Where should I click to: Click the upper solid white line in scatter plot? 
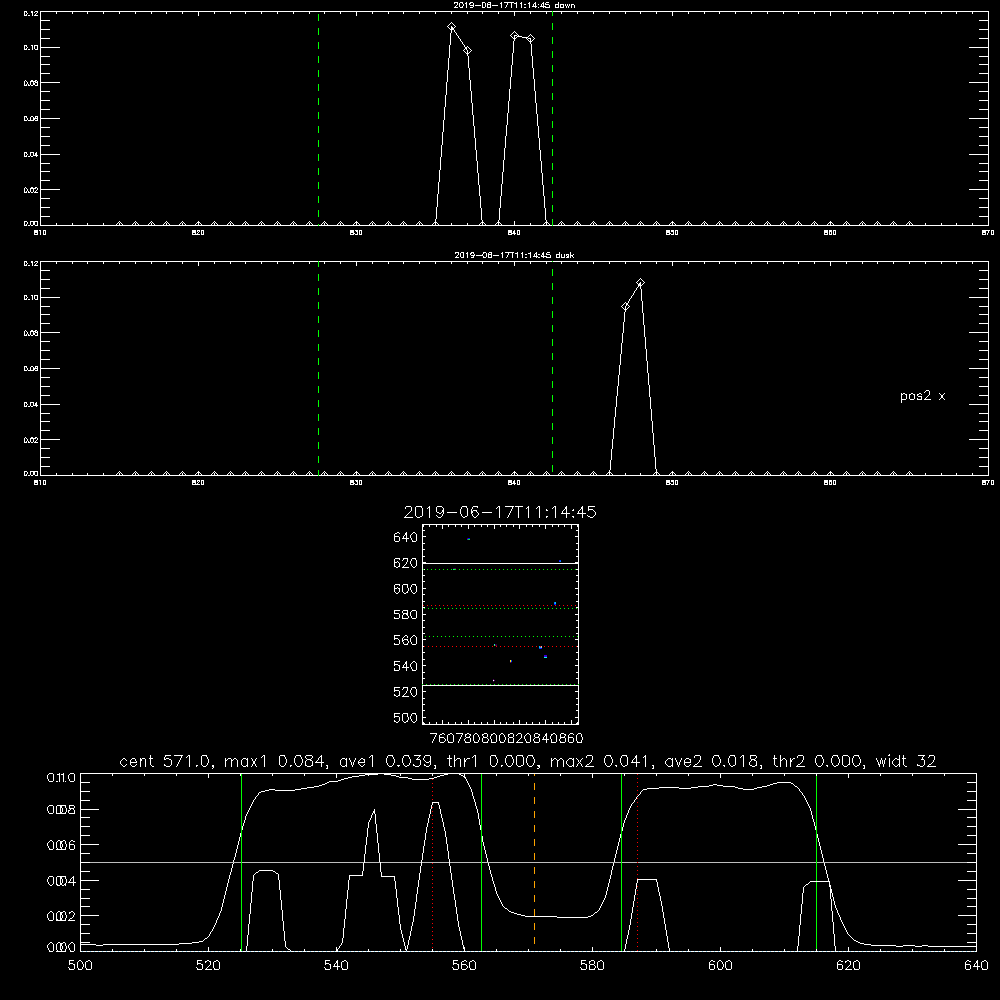[x=500, y=564]
